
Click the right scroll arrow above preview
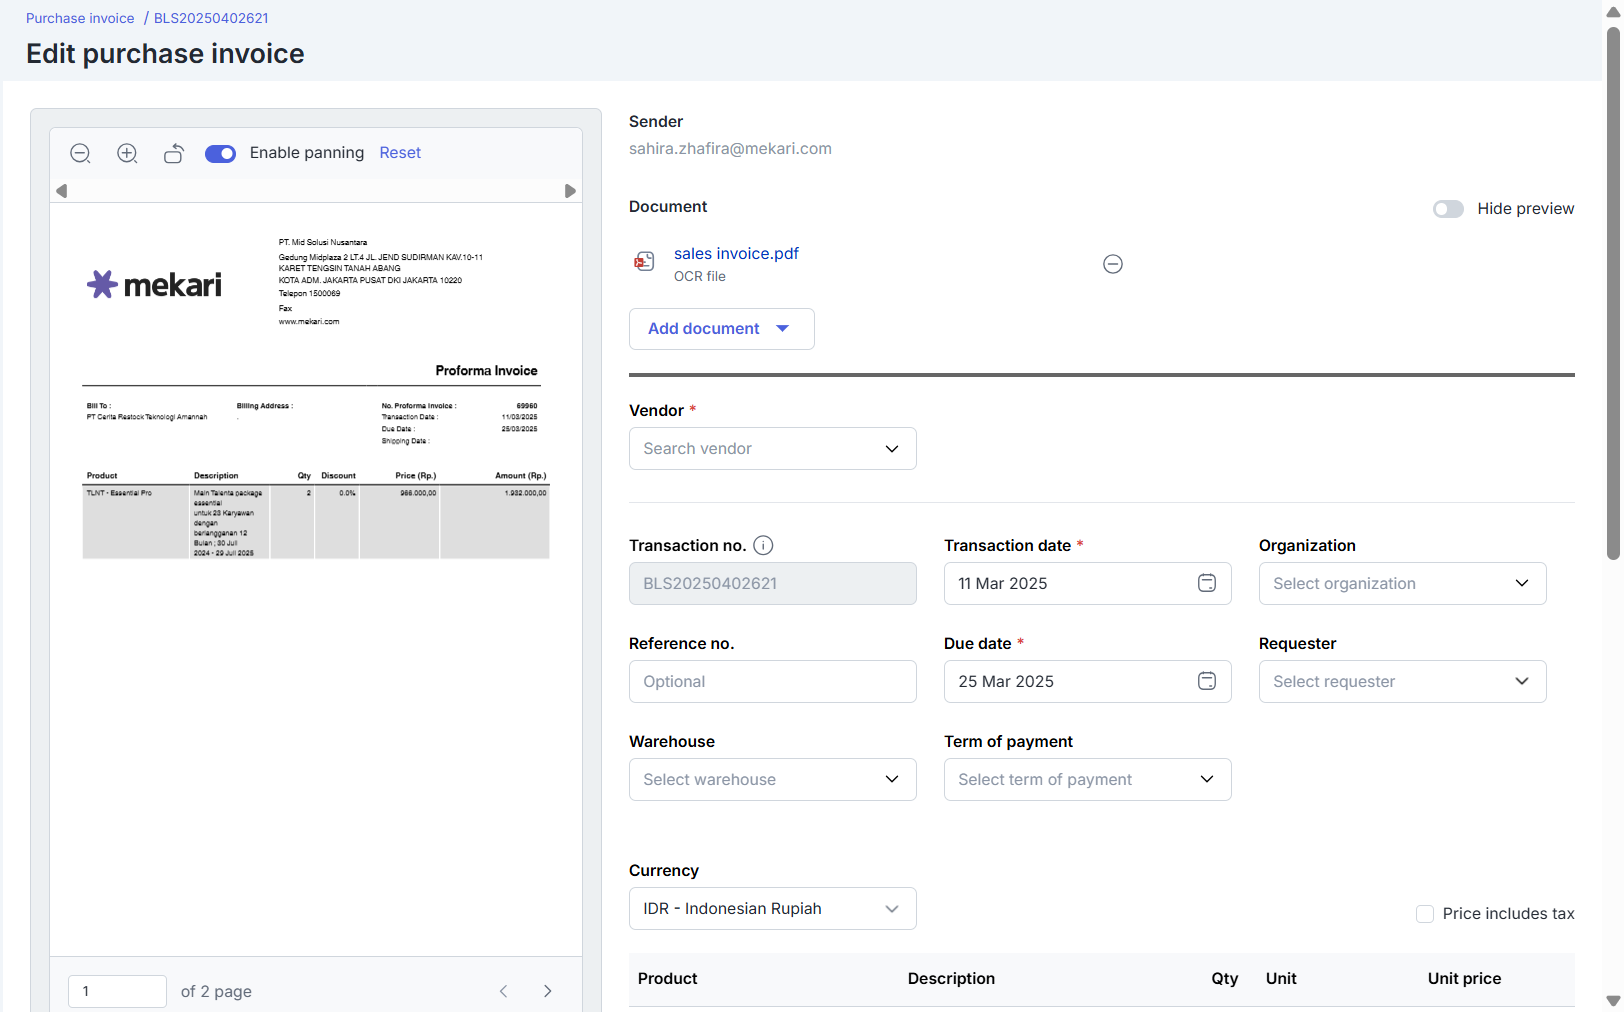(570, 191)
